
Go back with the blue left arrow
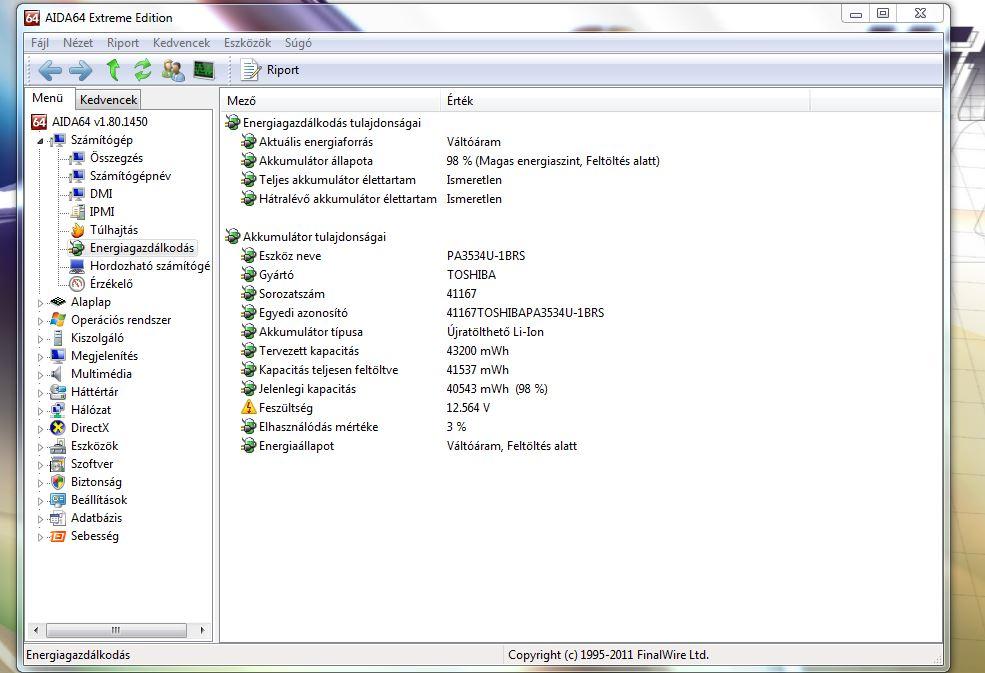click(50, 70)
